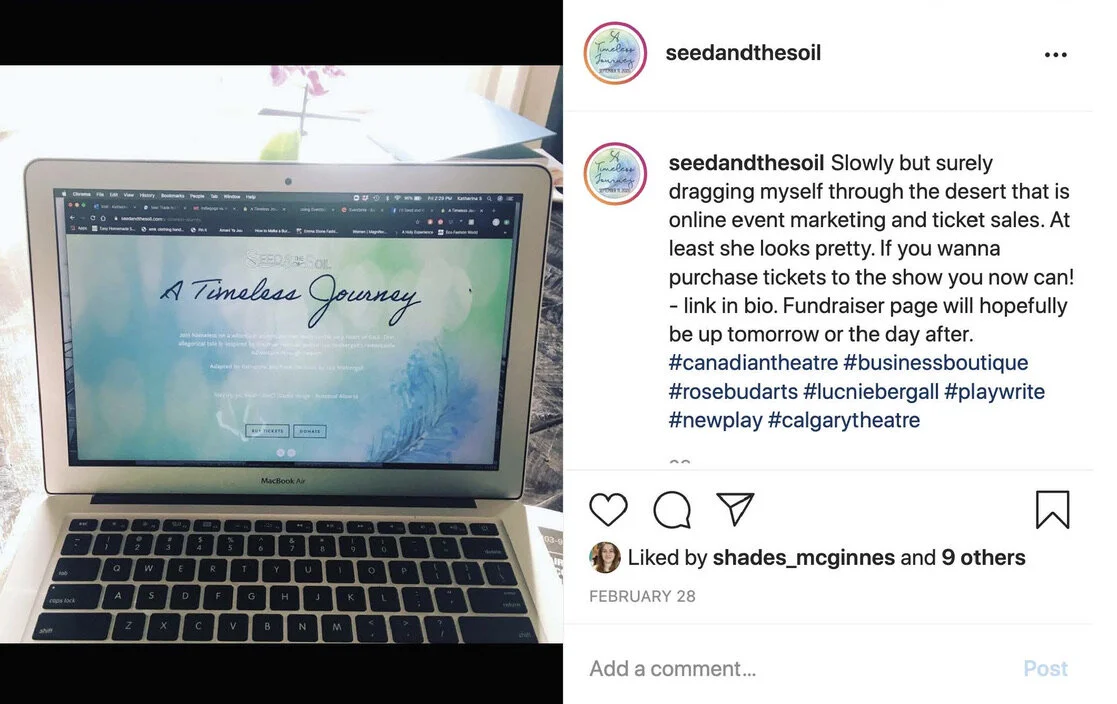1117x704 pixels.
Task: Focus the Add a comment field
Action: pos(798,668)
